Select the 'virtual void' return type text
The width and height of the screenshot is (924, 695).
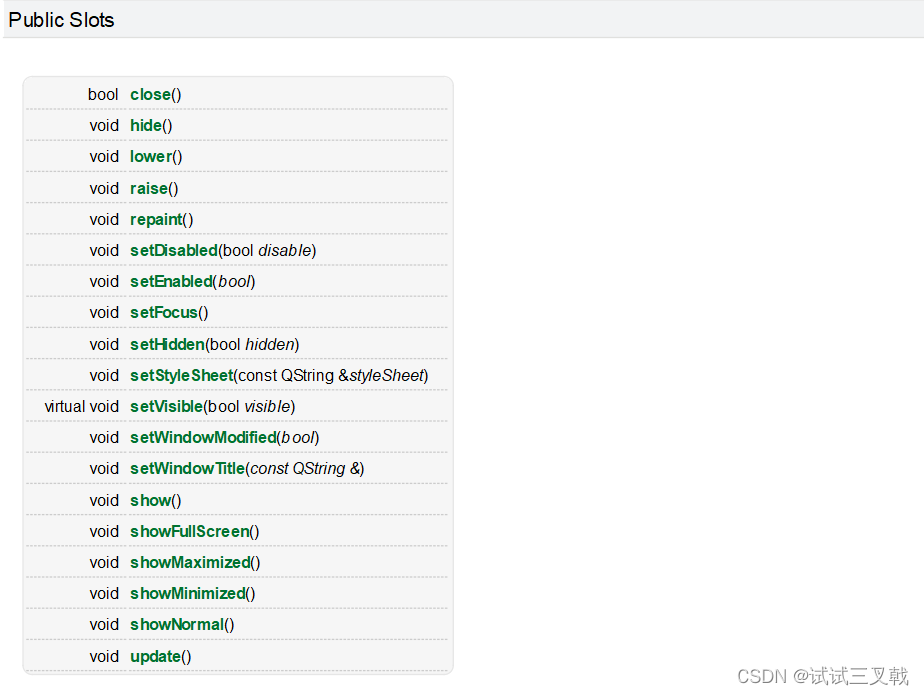tap(82, 407)
